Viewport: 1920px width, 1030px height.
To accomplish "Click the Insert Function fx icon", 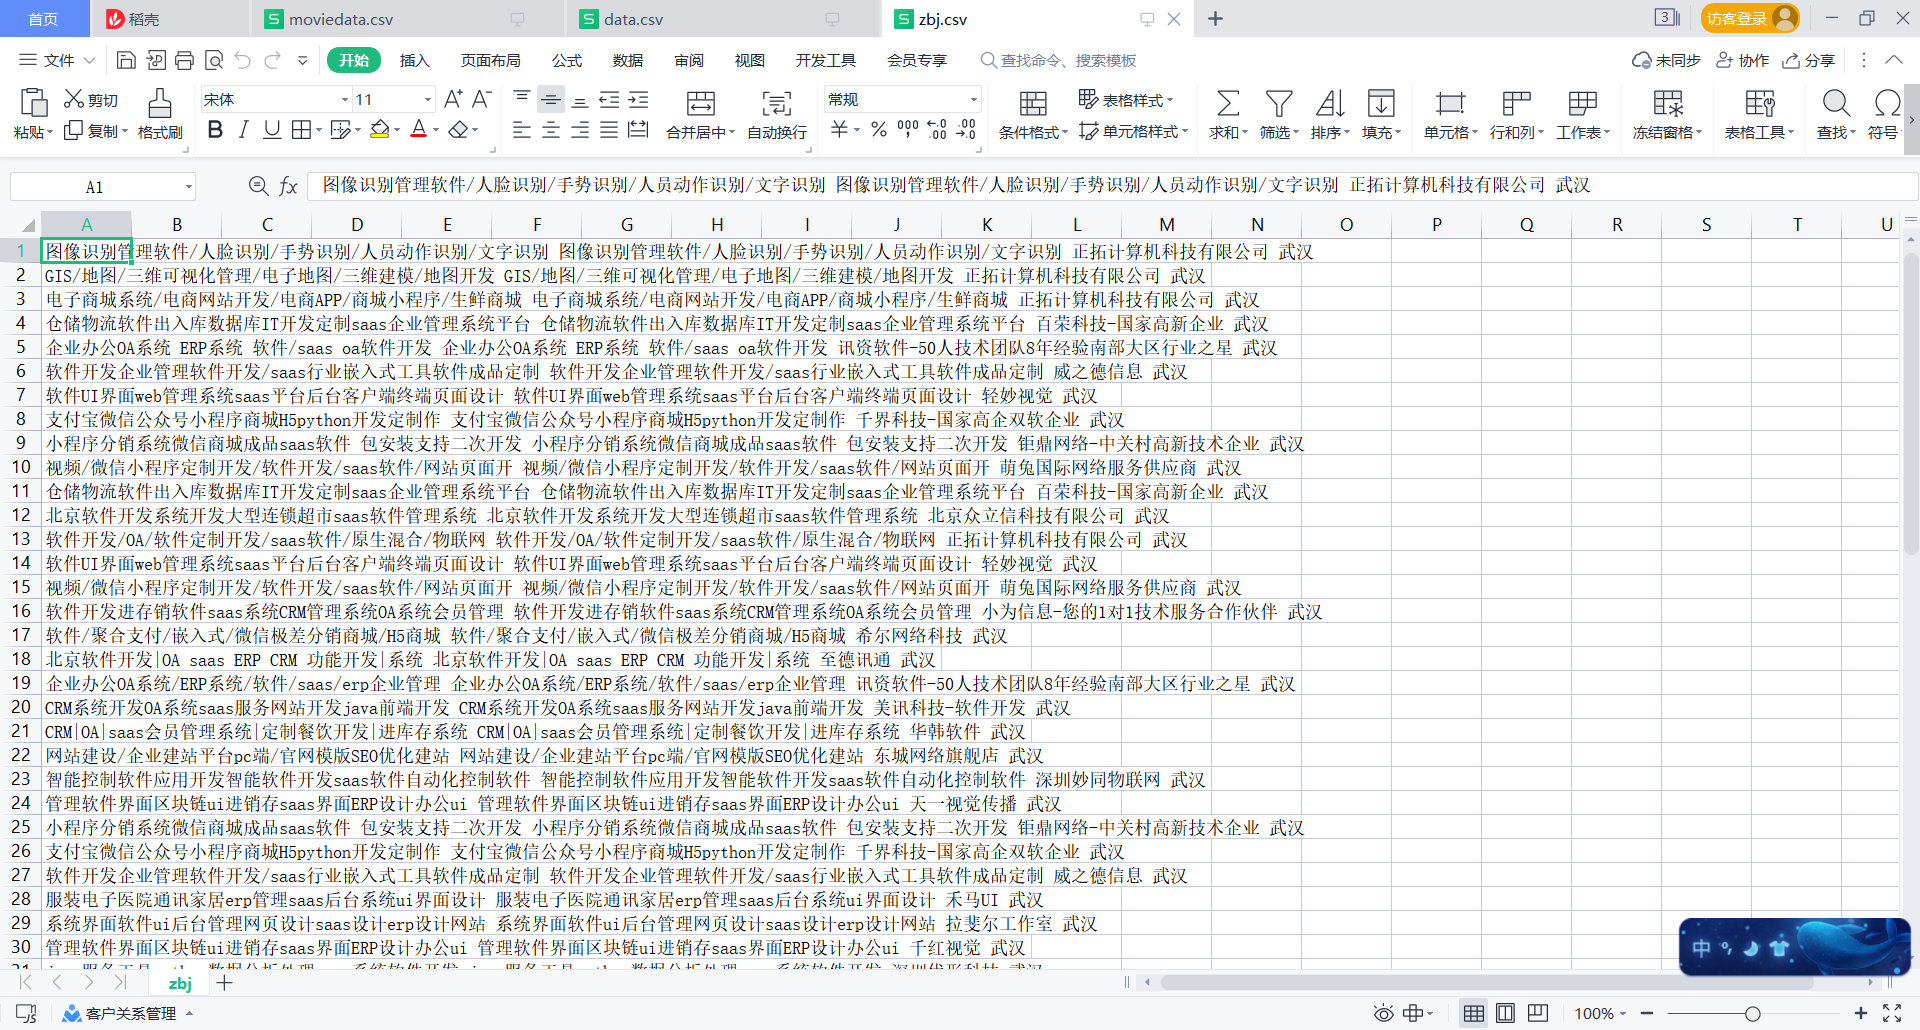I will point(288,186).
